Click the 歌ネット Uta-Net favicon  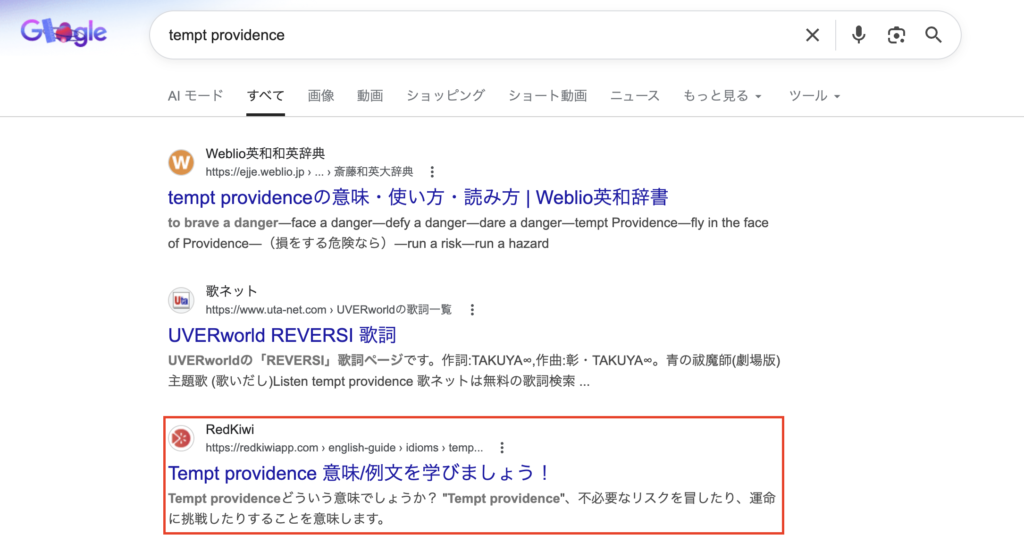coord(181,300)
